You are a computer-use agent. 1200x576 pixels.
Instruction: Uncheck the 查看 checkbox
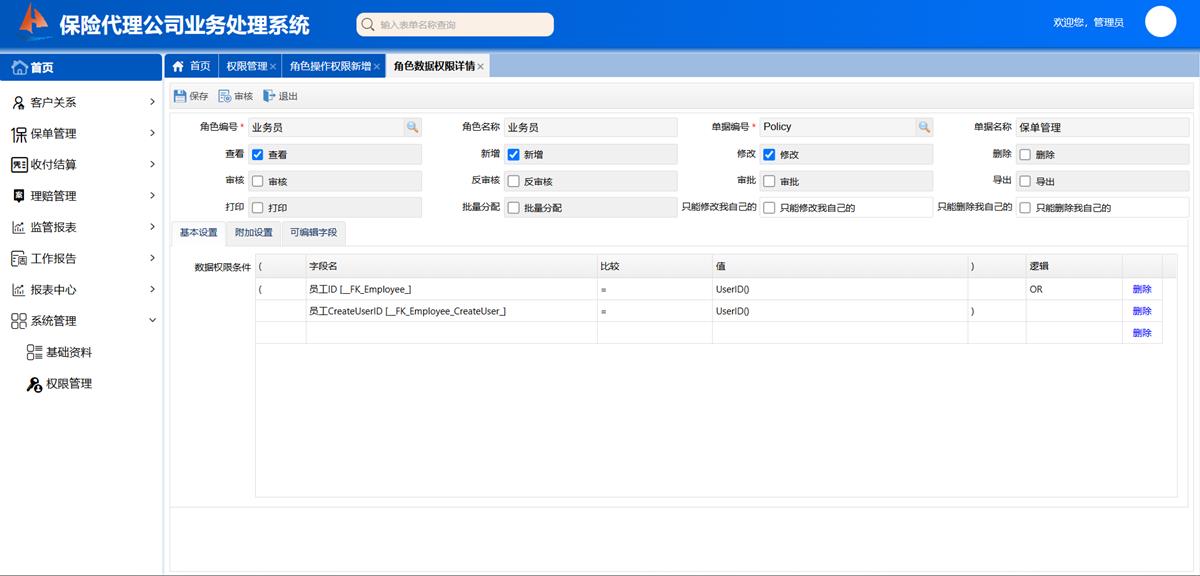click(x=257, y=155)
